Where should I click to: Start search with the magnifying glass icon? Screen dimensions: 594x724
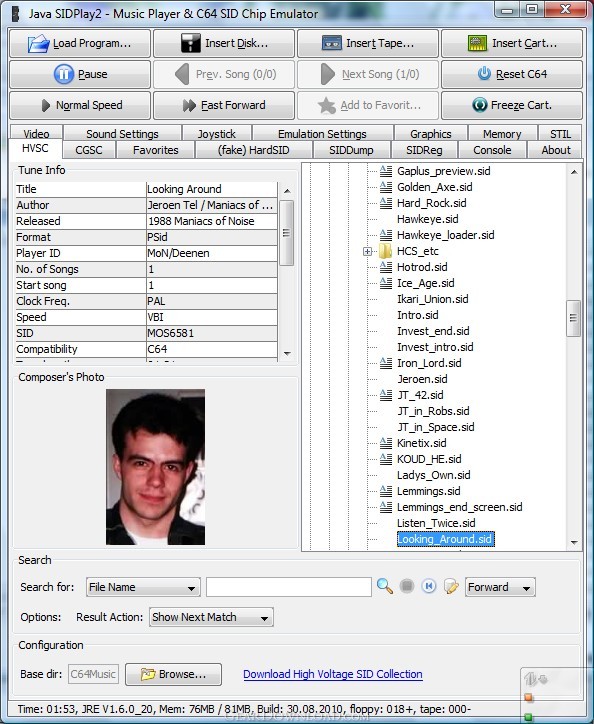coord(385,586)
